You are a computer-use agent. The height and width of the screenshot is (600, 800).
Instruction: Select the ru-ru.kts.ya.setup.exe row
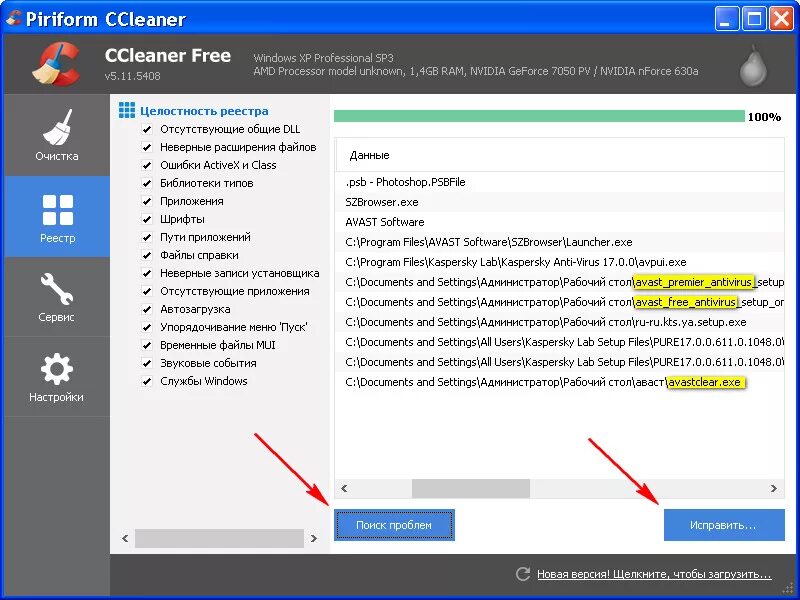pyautogui.click(x=560, y=322)
